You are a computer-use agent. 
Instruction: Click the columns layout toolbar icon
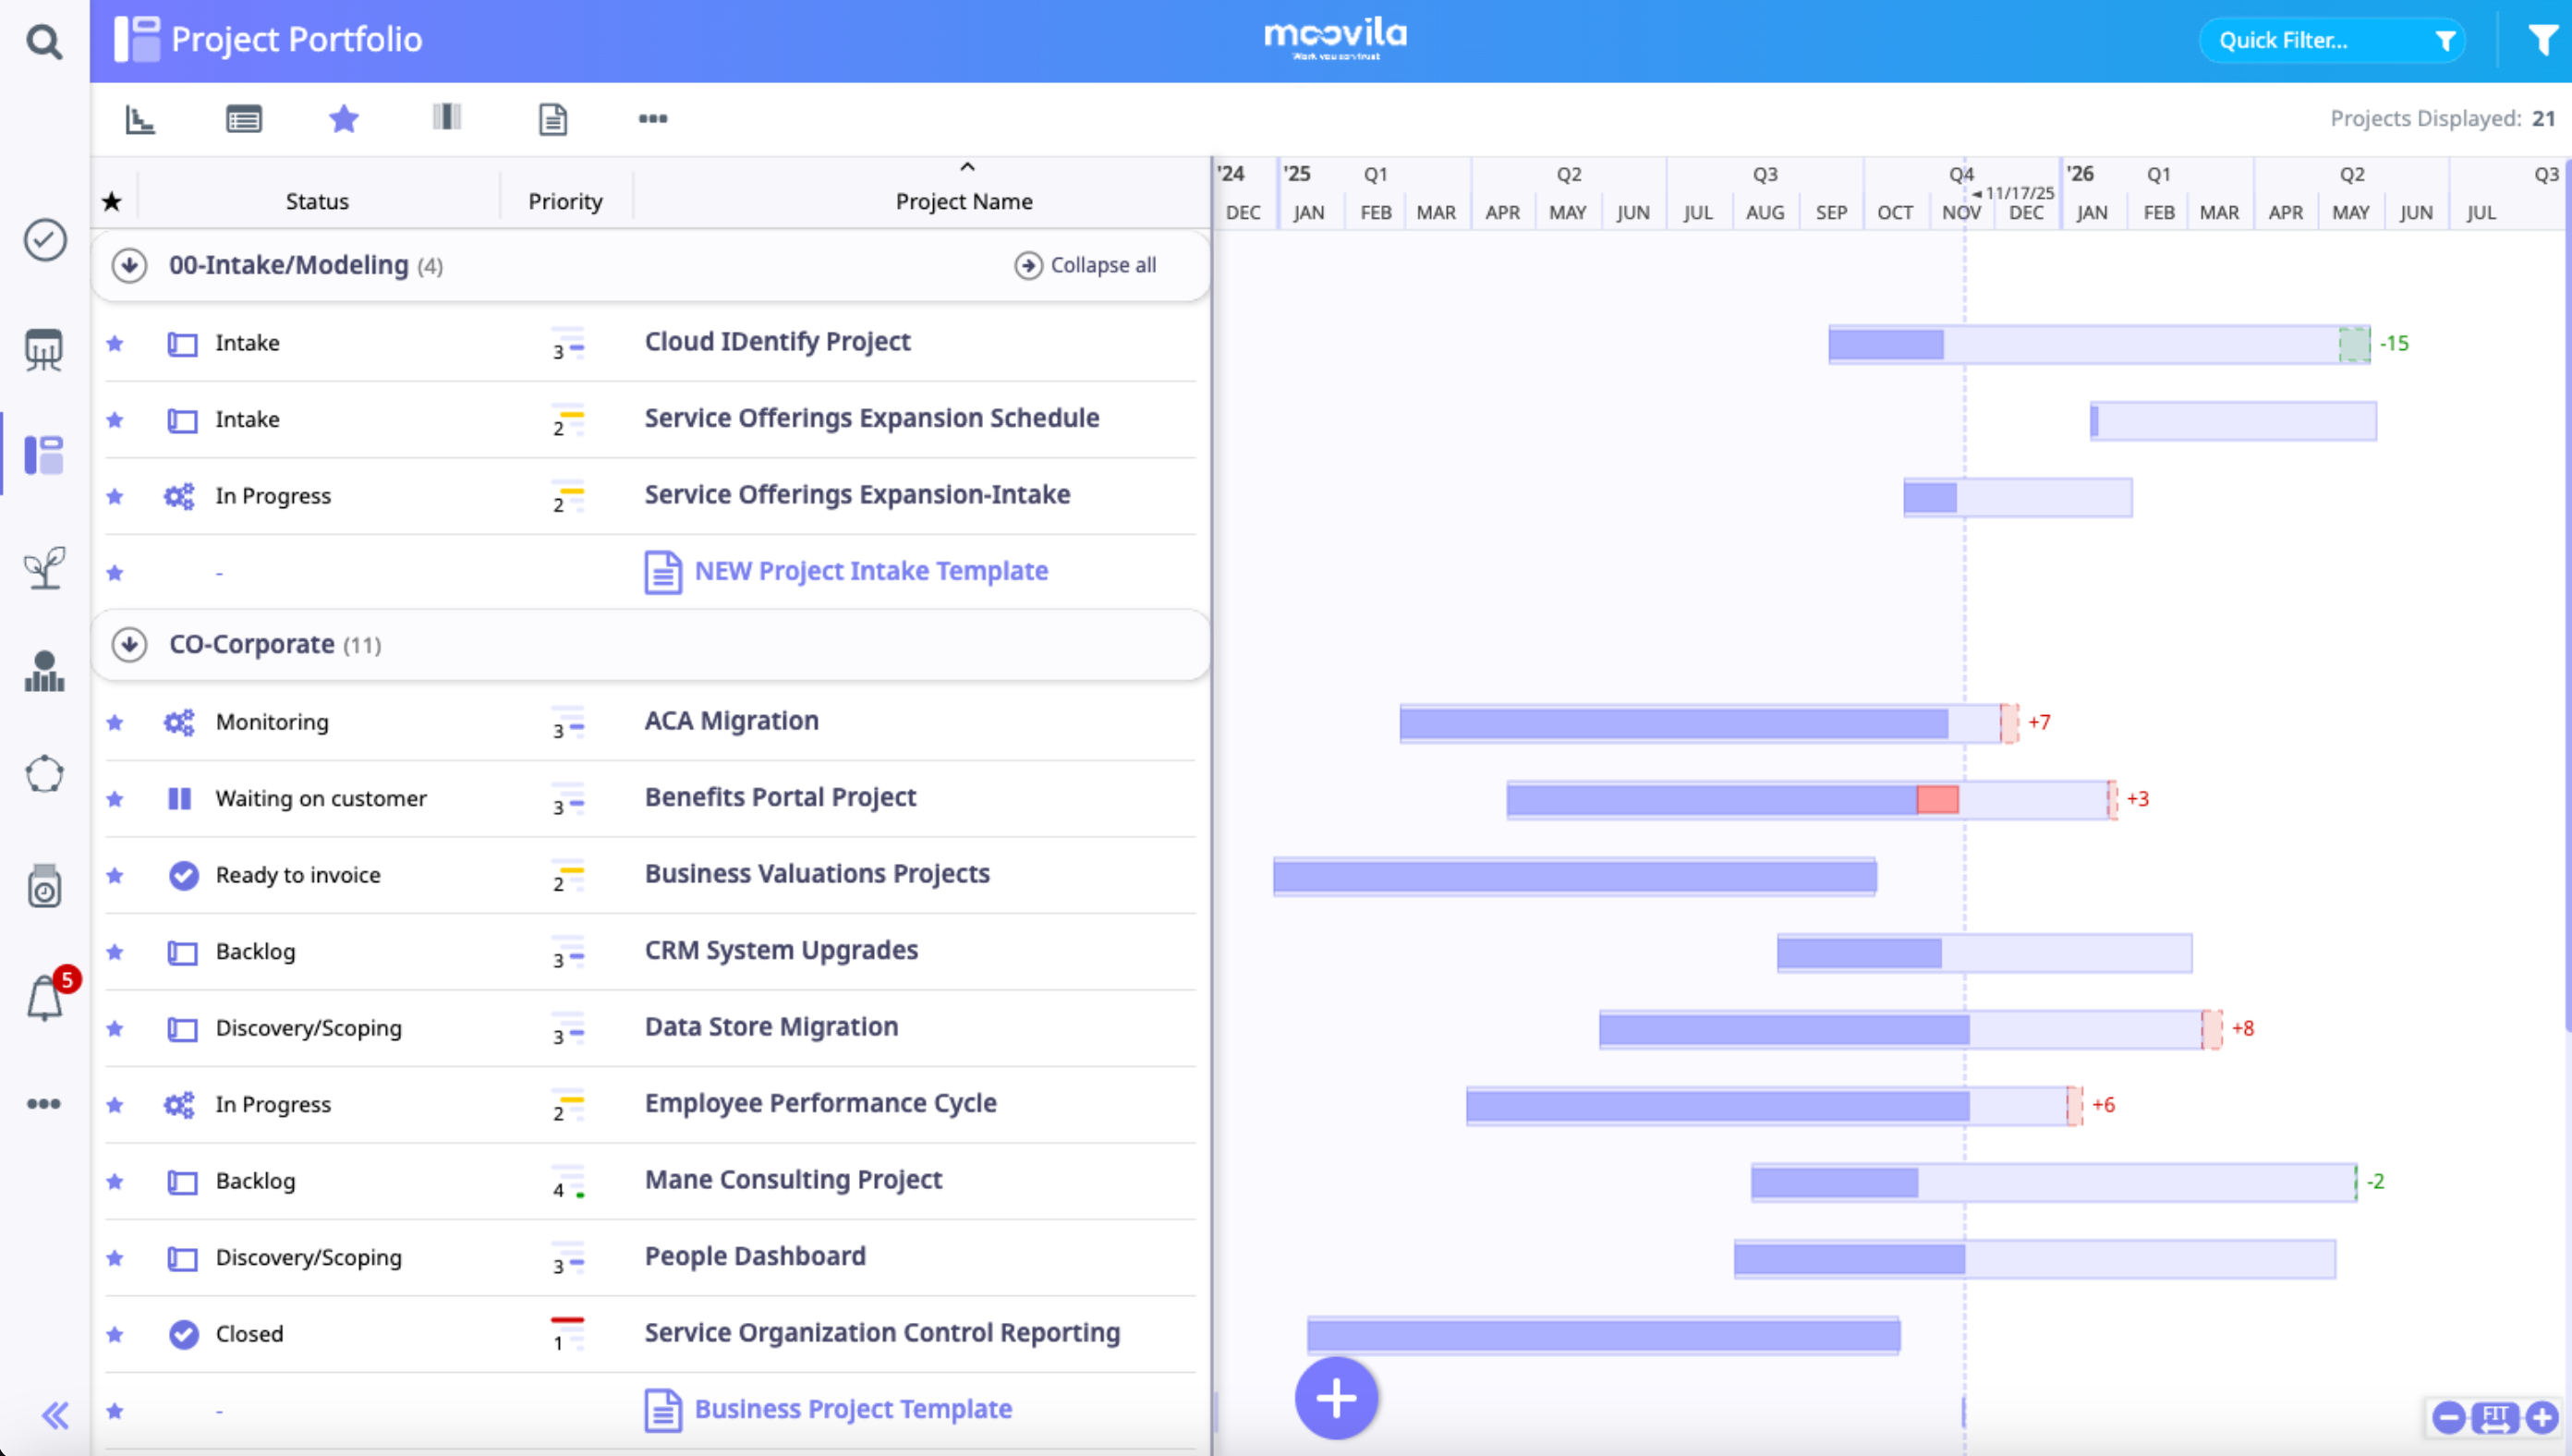pyautogui.click(x=446, y=117)
